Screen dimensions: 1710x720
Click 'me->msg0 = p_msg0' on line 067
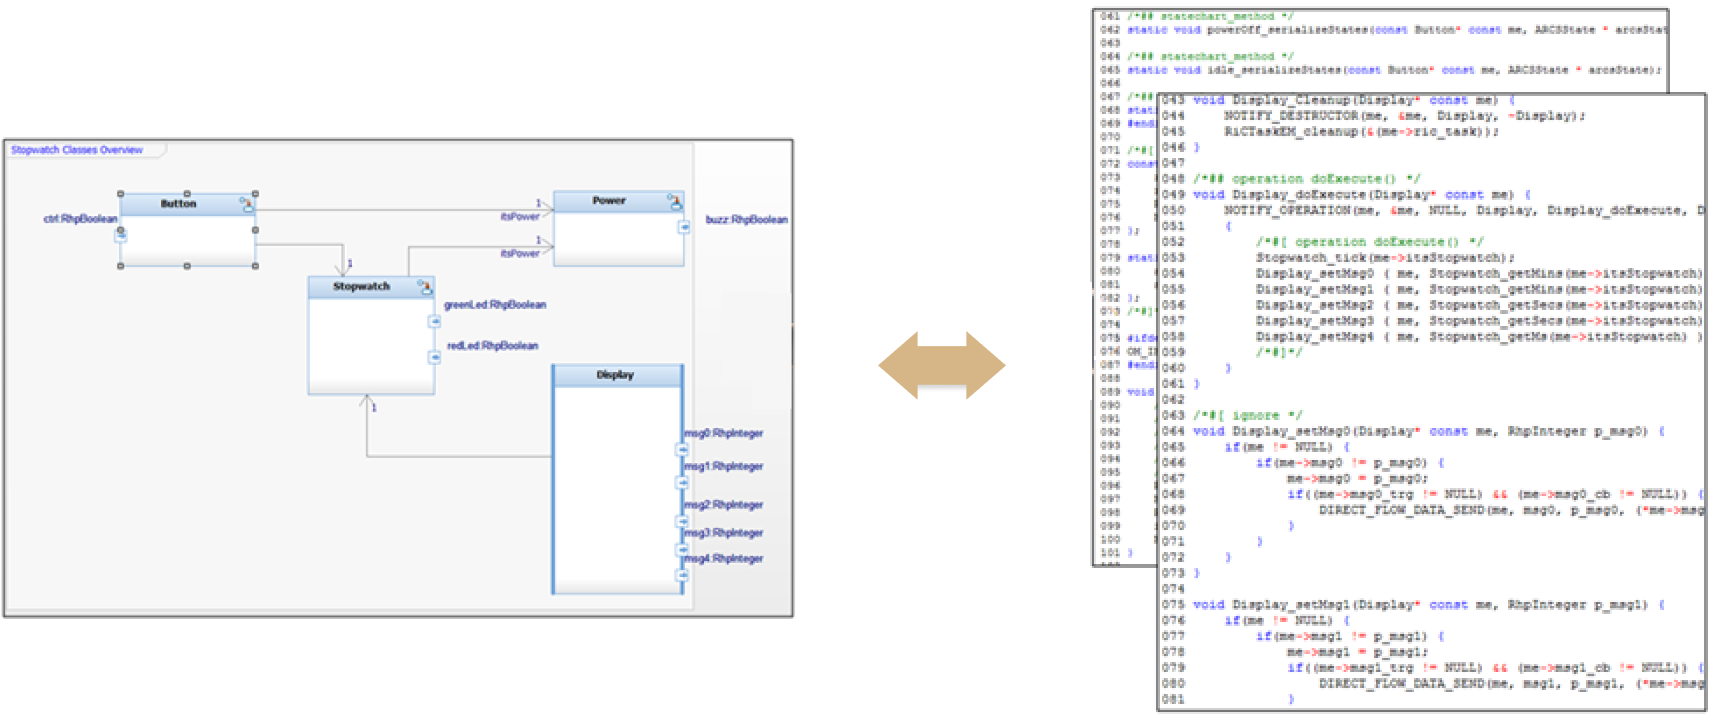point(1358,479)
